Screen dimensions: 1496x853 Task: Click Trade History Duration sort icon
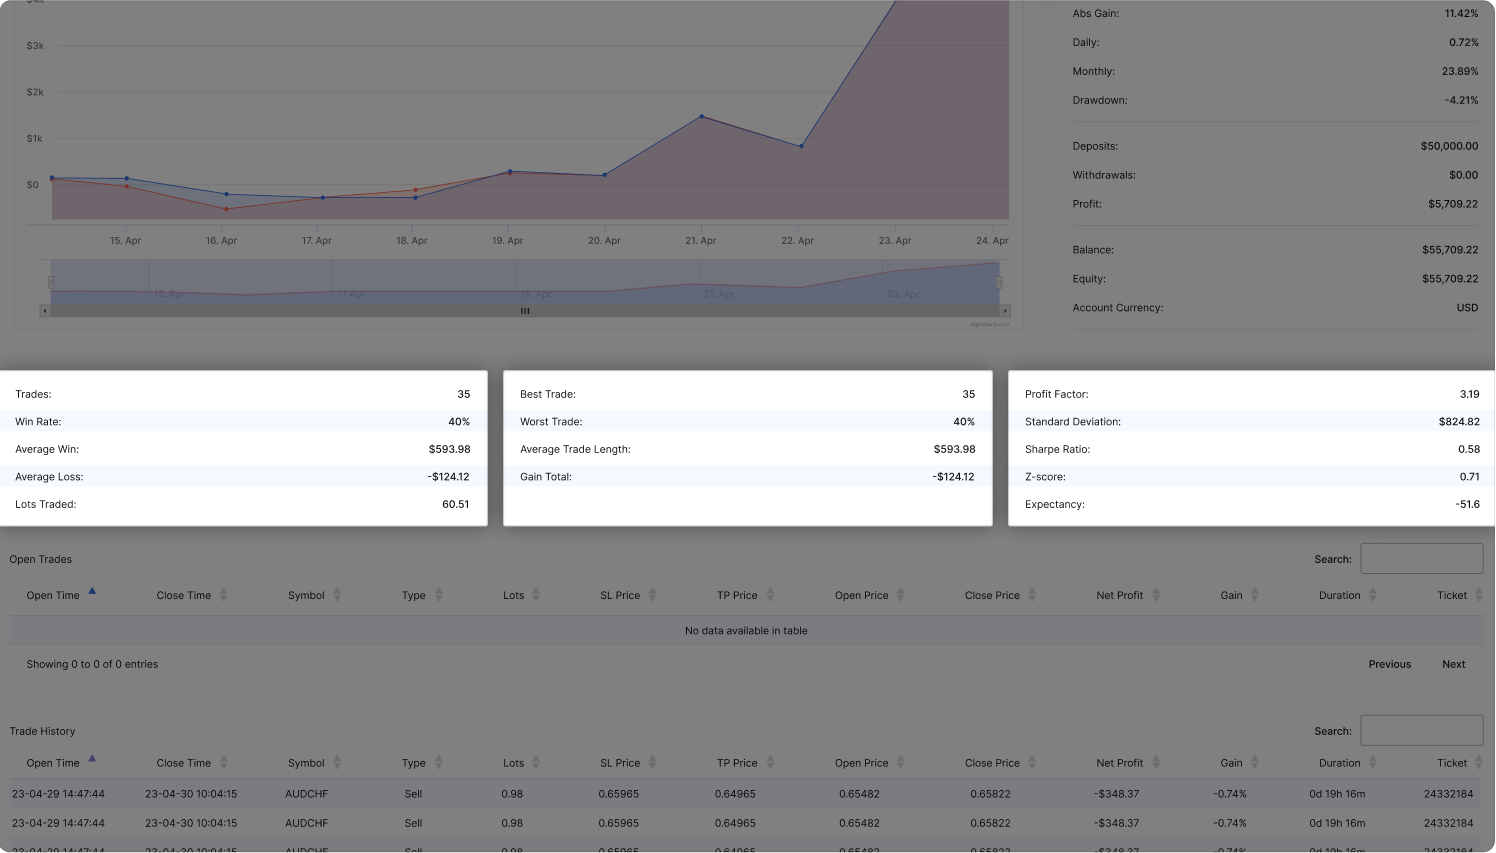pyautogui.click(x=1372, y=763)
